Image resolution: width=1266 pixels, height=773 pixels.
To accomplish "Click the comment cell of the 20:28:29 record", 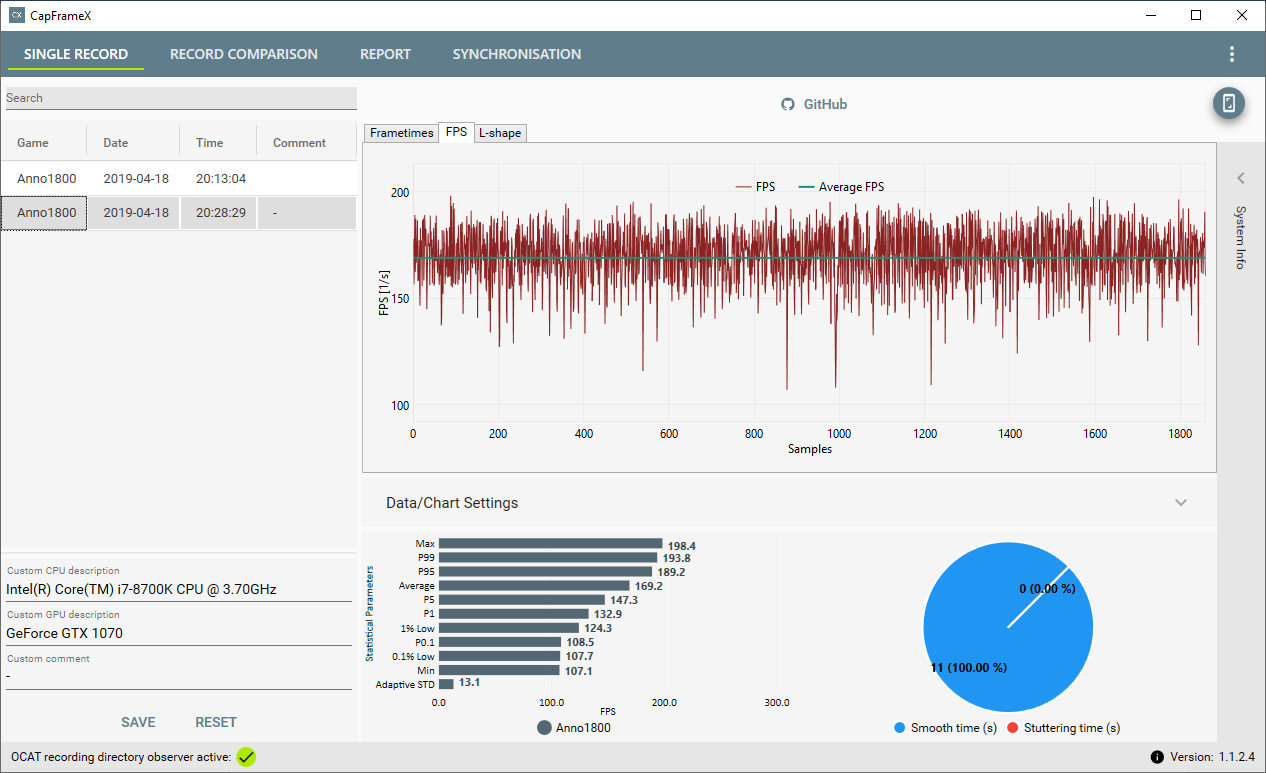I will pos(307,213).
